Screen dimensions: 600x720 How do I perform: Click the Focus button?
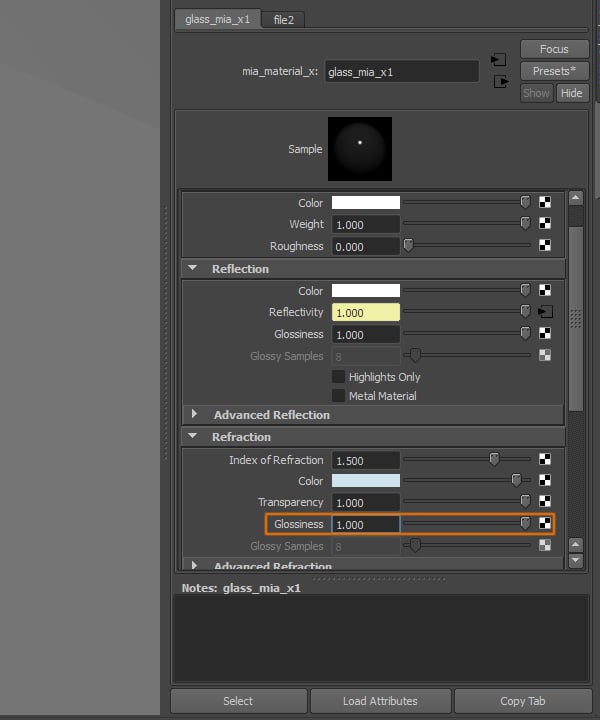tap(553, 49)
